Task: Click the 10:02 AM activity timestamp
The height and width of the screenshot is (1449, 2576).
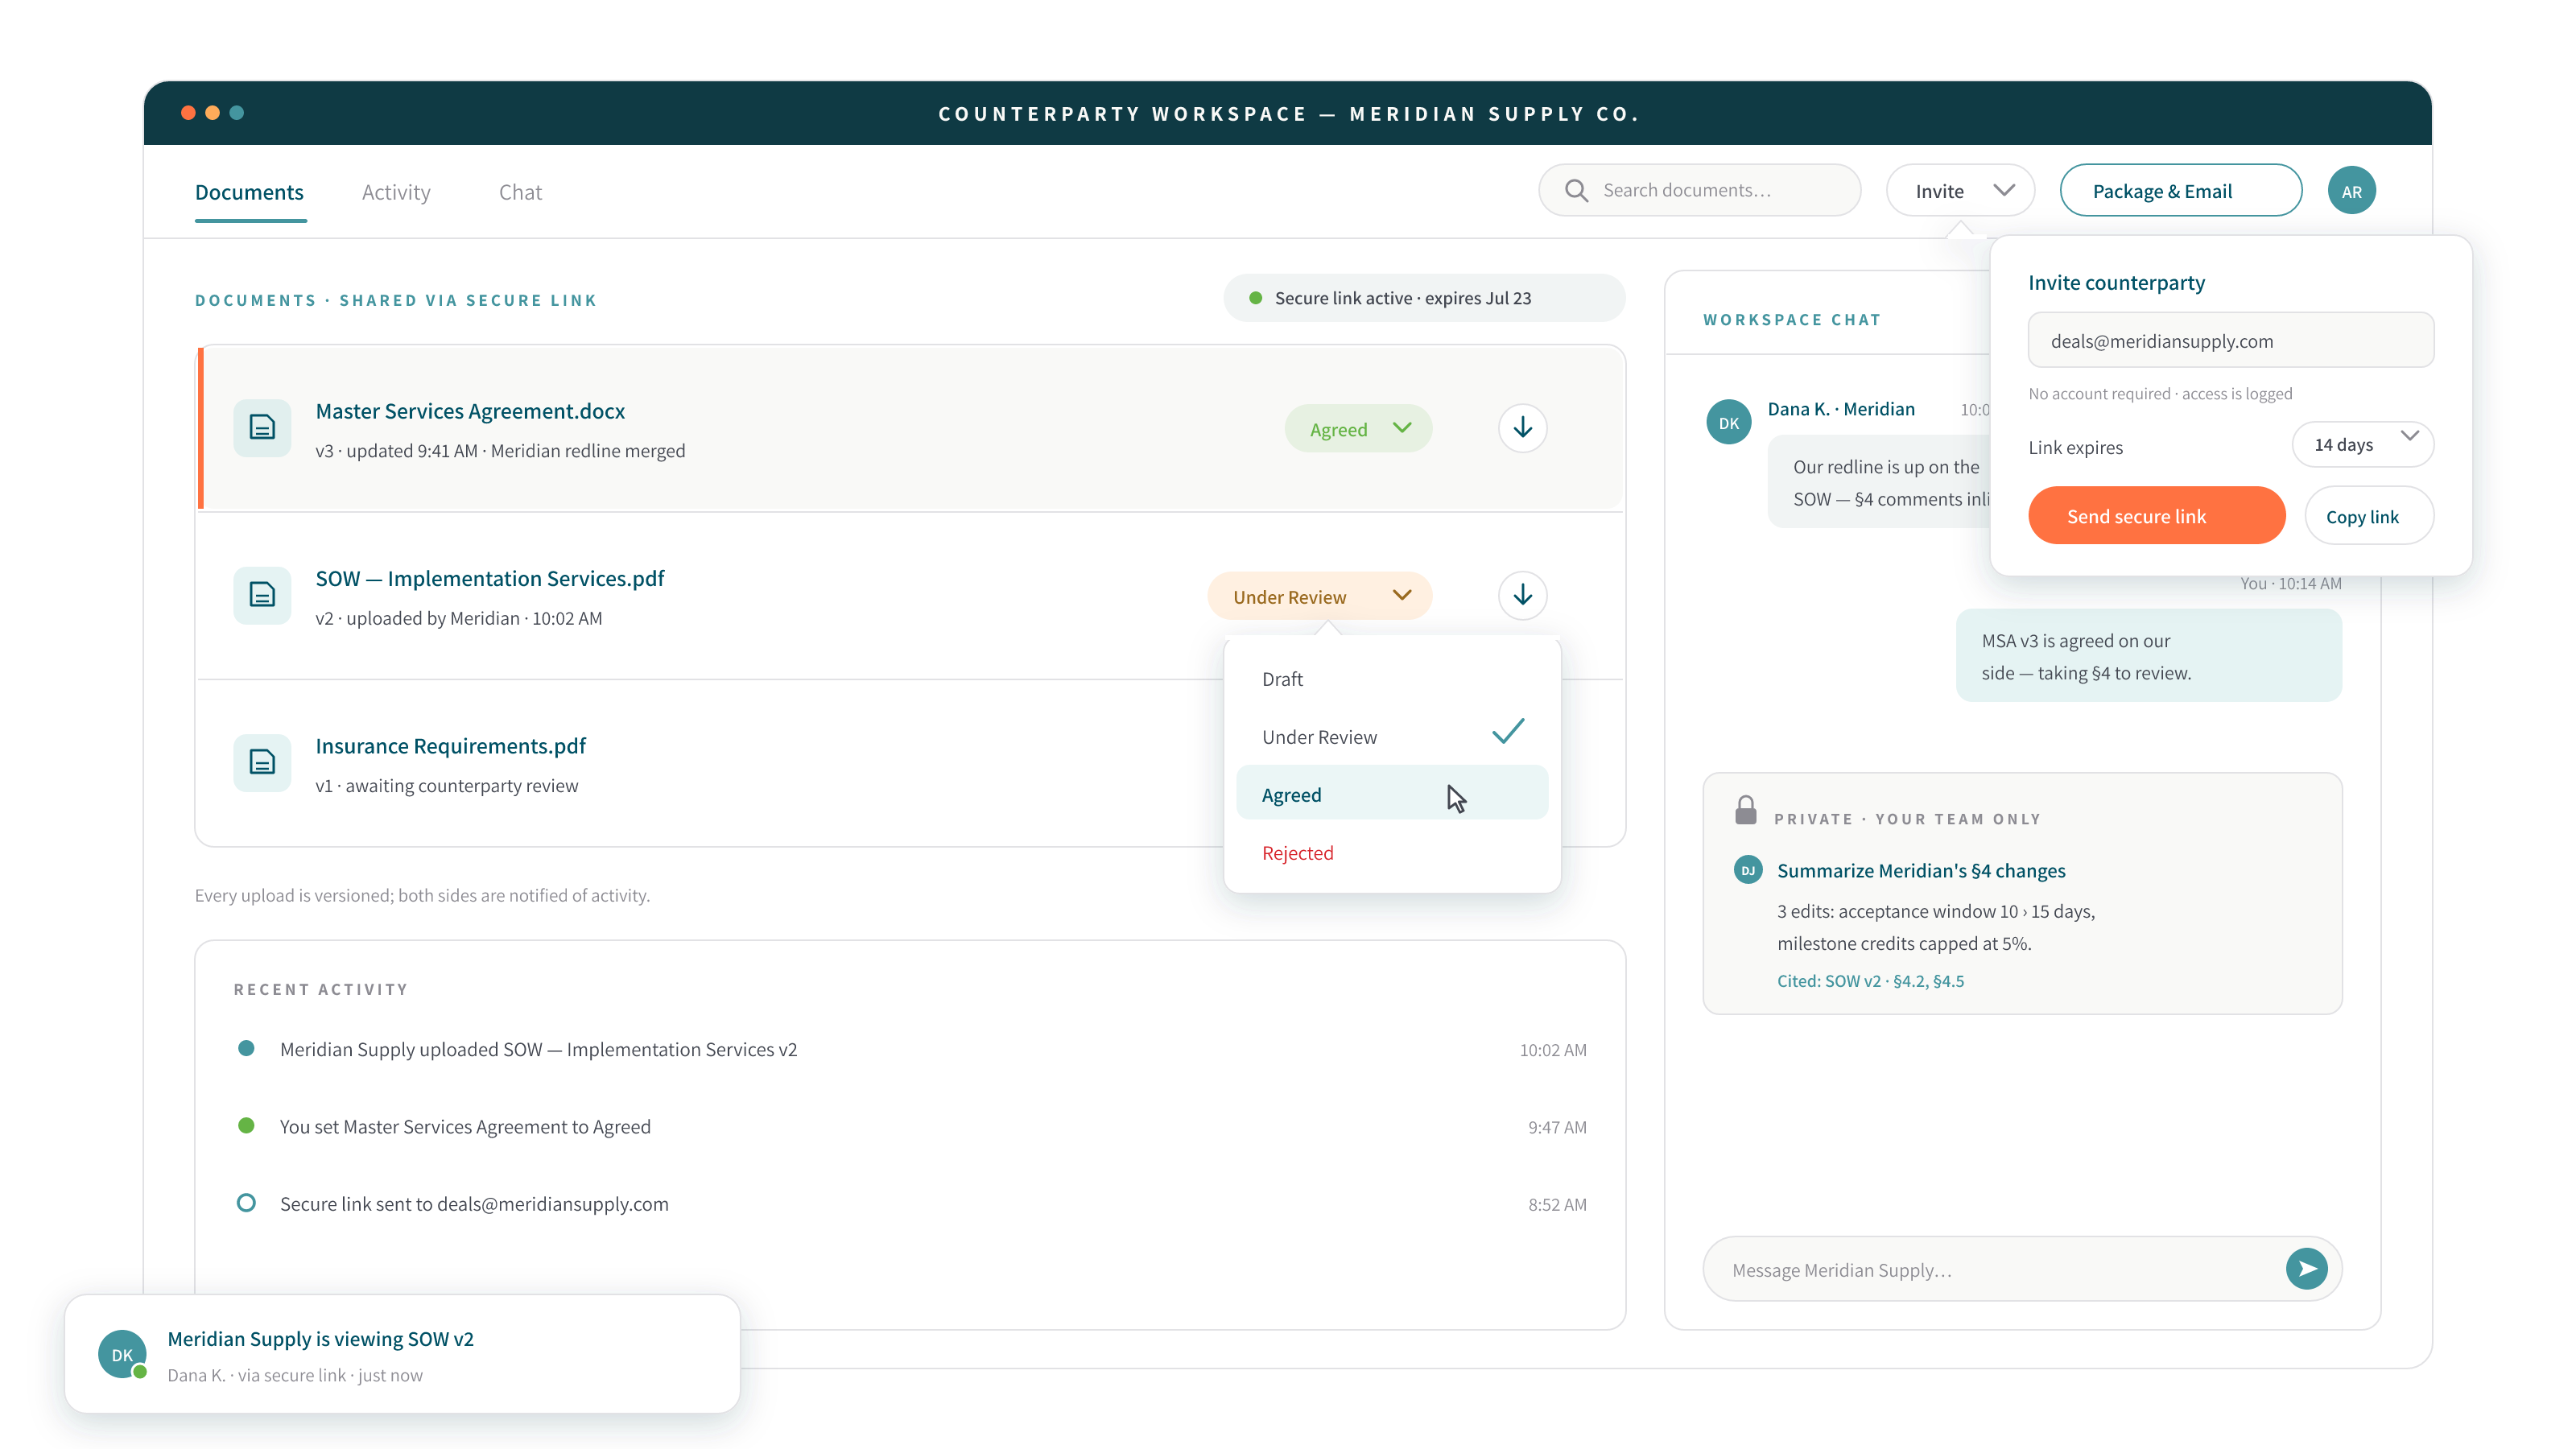Action: pyautogui.click(x=1553, y=1050)
